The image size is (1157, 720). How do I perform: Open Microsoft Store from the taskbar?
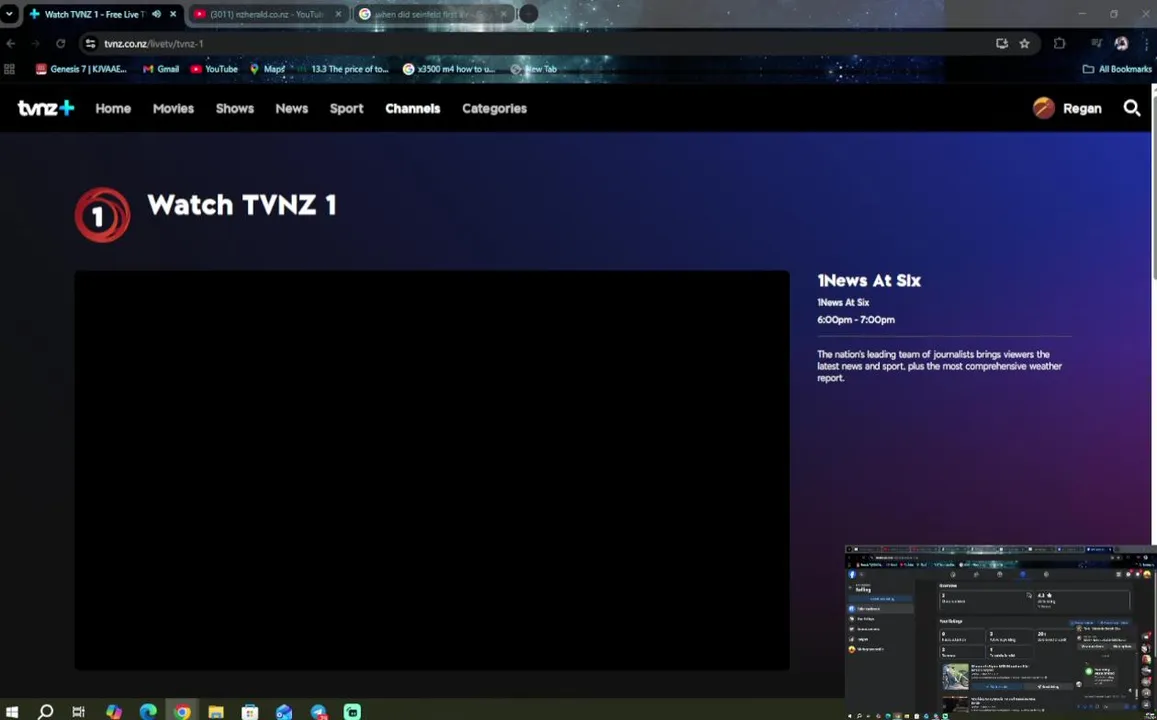click(x=250, y=711)
